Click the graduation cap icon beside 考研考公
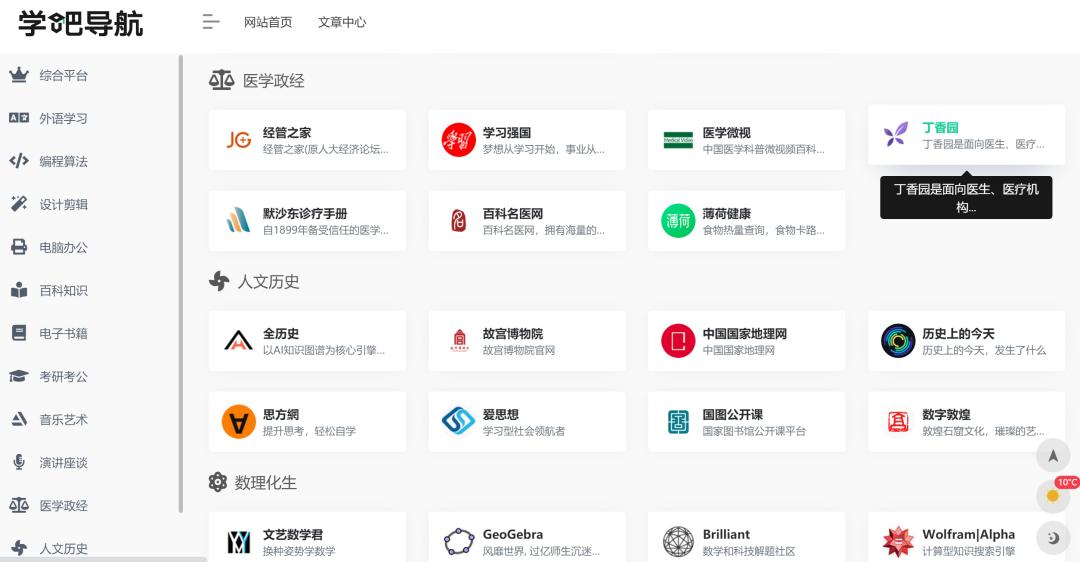 [x=19, y=376]
